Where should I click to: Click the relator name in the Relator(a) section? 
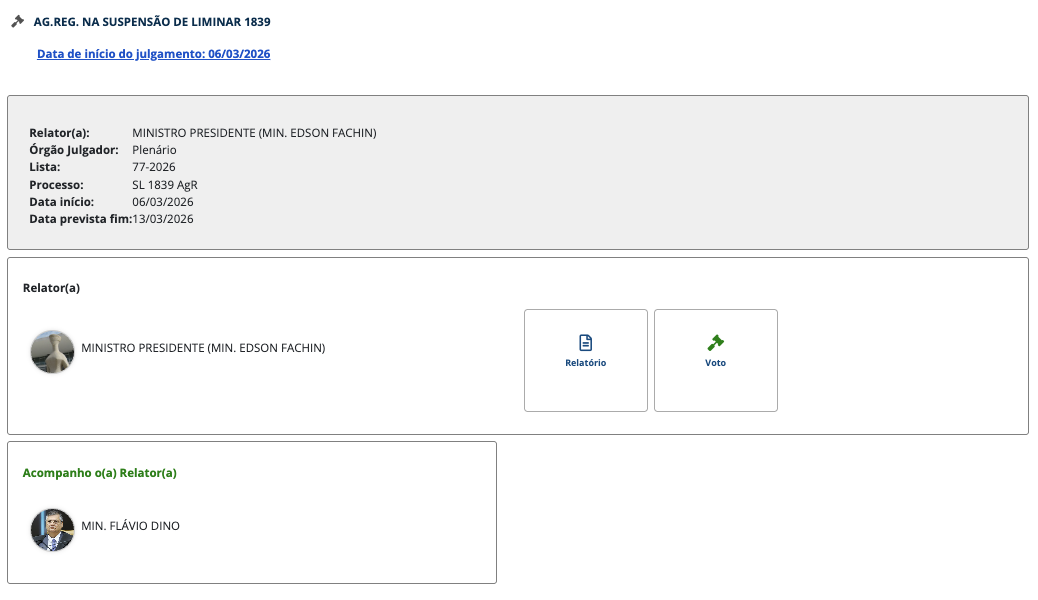tap(203, 348)
